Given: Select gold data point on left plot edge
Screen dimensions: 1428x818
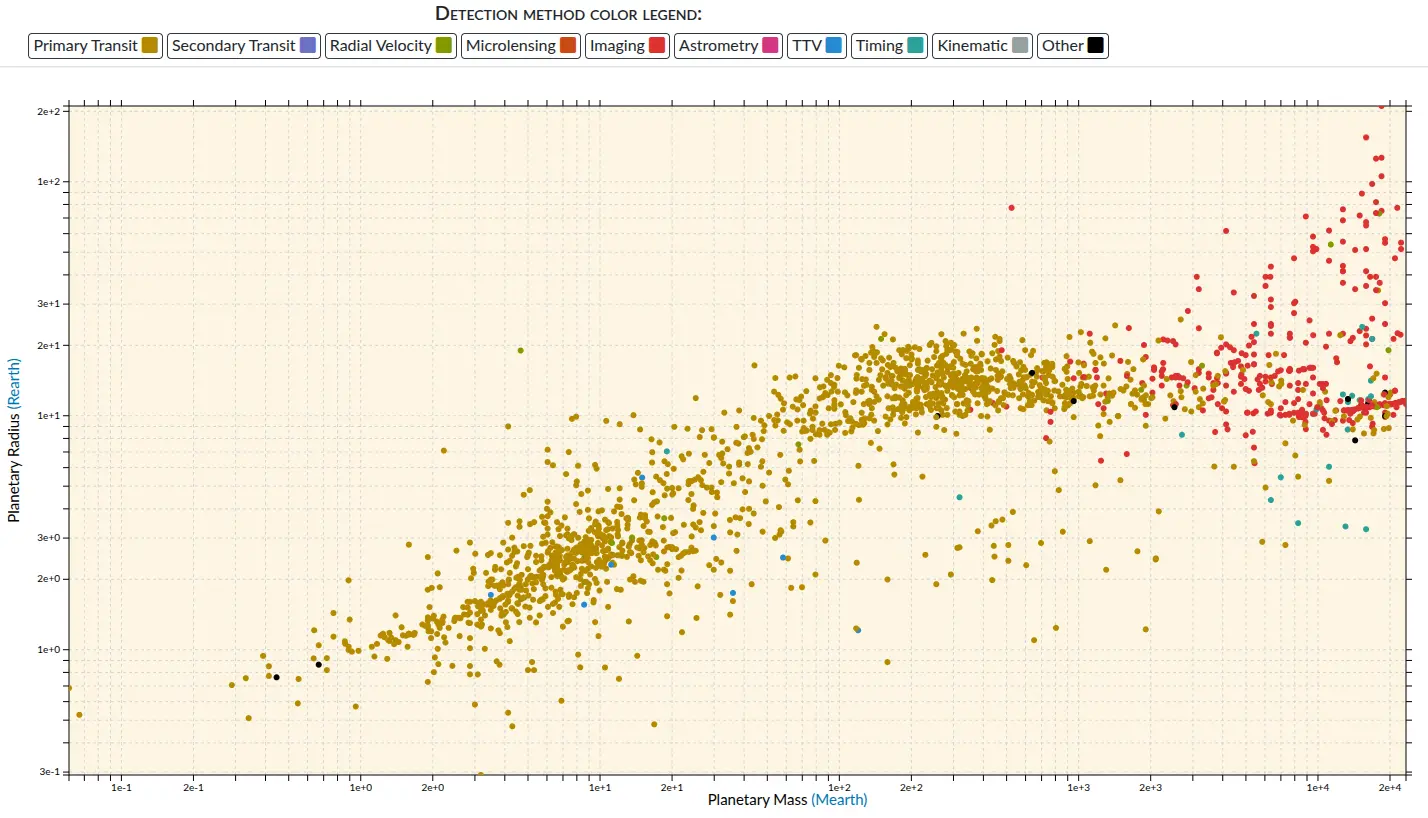Looking at the screenshot, I should click(69, 688).
